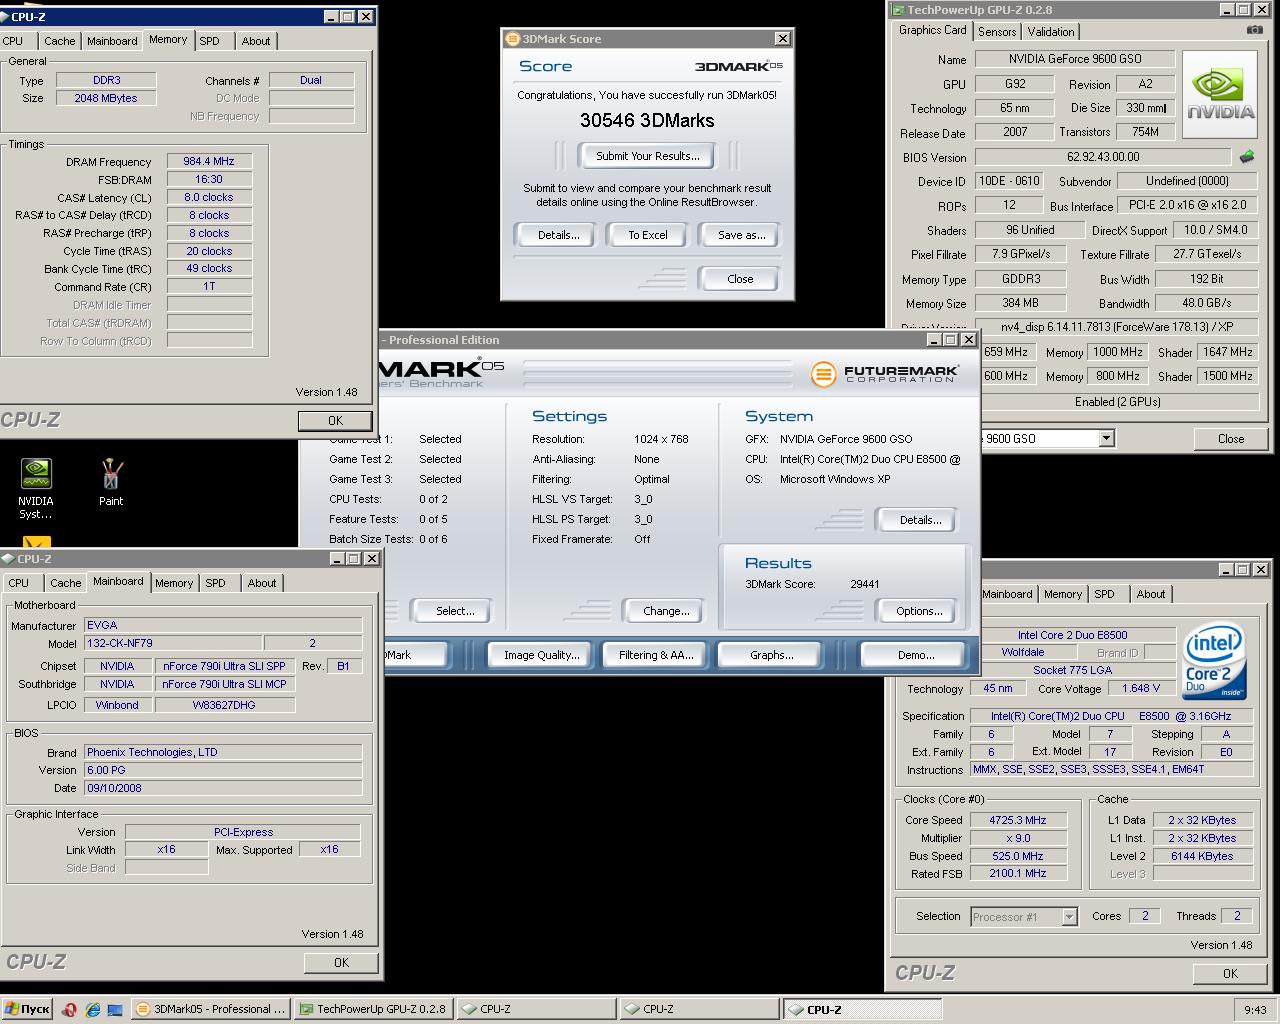1280x1024 pixels.
Task: Open the Пуск start button
Action: click(27, 1009)
